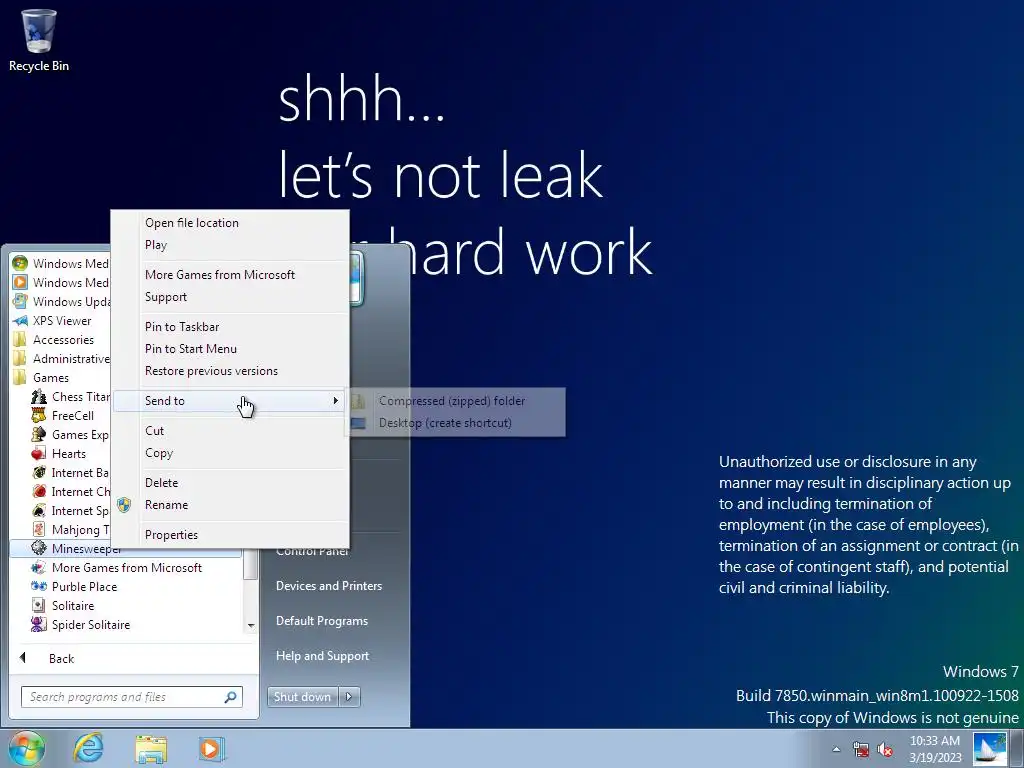Select Restore previous versions
Viewport: 1024px width, 768px height.
coord(212,371)
